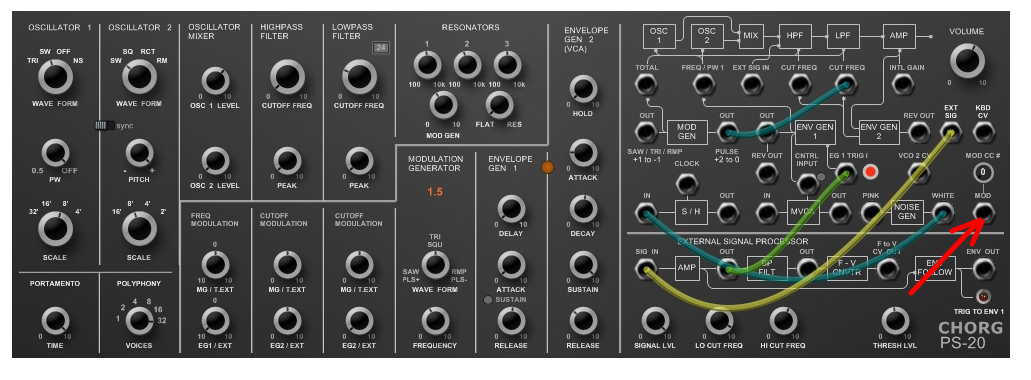Toggle the 24 dB lowpass filter button
Image resolution: width=1031 pixels, height=380 pixels.
pyautogui.click(x=380, y=47)
